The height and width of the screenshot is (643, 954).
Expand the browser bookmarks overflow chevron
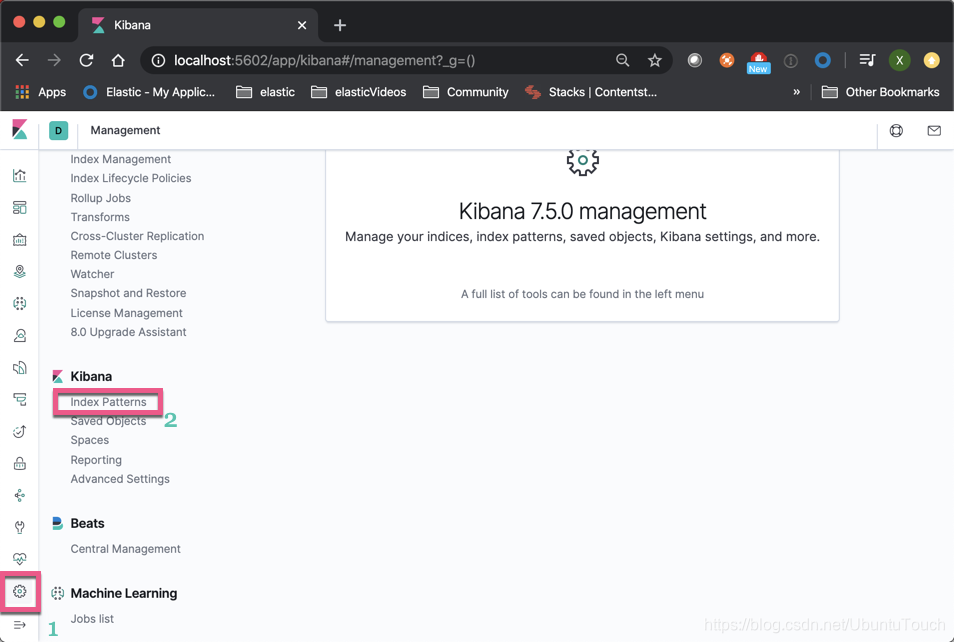coord(796,91)
